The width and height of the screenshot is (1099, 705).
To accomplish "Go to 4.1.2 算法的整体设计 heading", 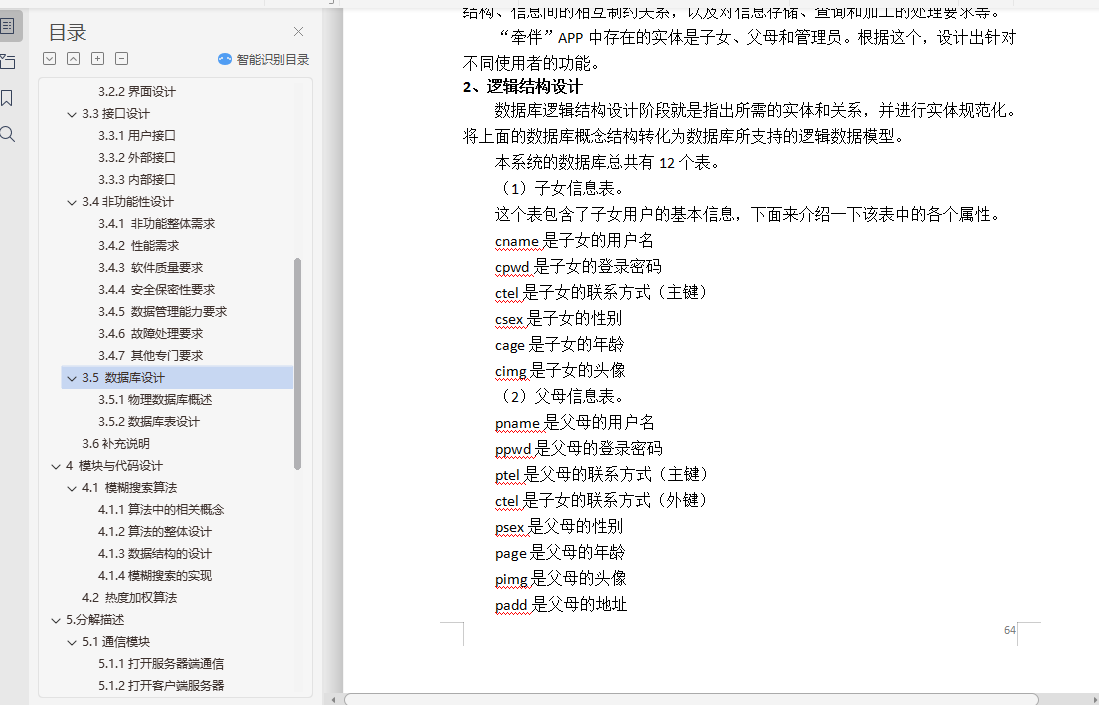I will click(x=155, y=532).
